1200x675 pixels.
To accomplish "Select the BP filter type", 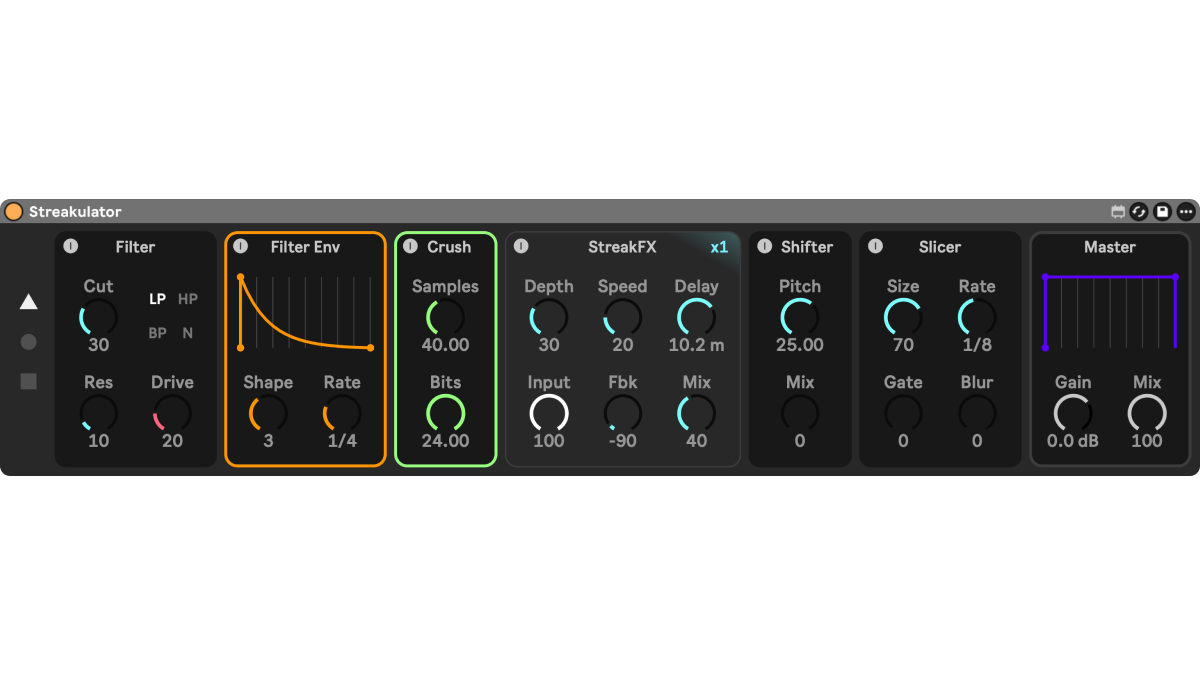I will click(x=157, y=333).
